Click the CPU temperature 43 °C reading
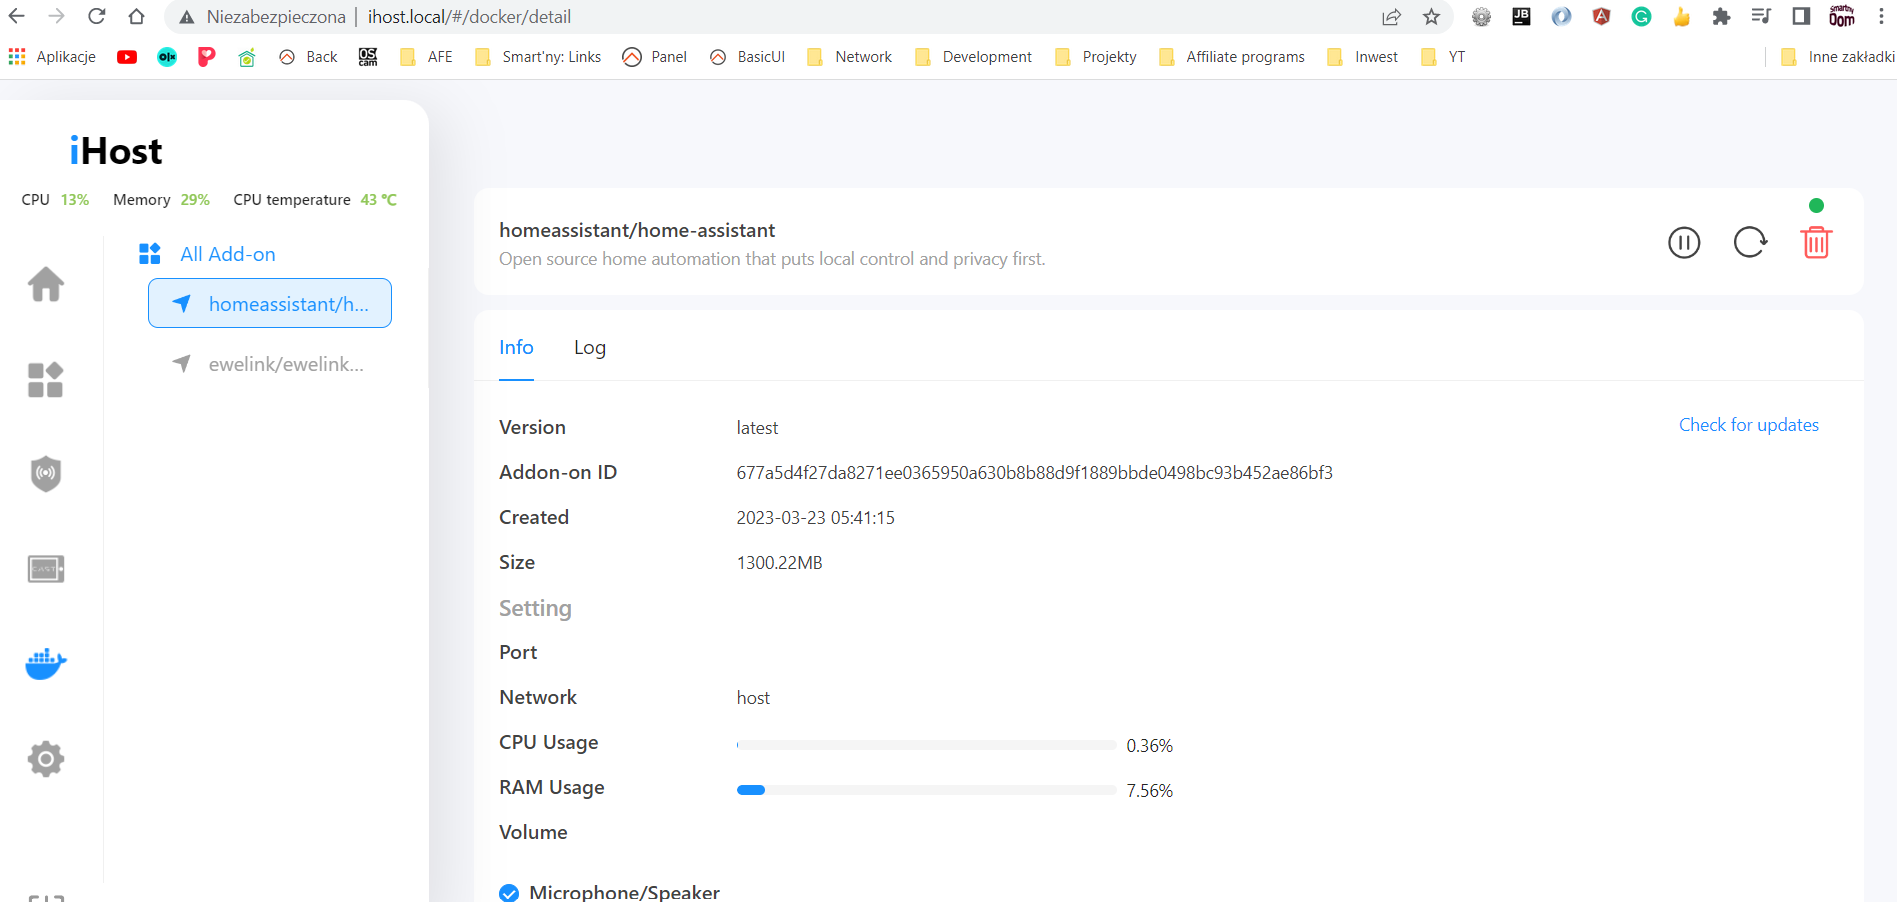 pyautogui.click(x=315, y=200)
